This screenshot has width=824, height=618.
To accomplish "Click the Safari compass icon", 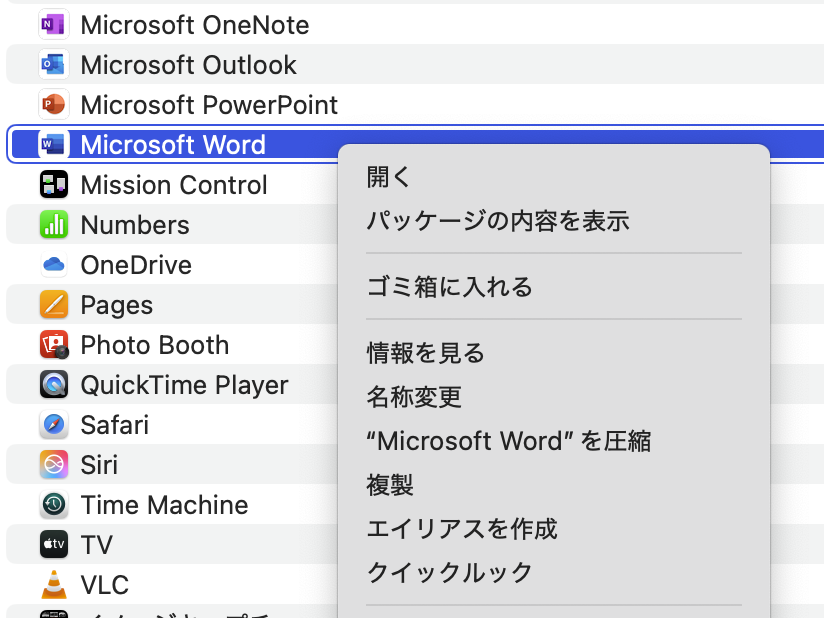I will [53, 425].
